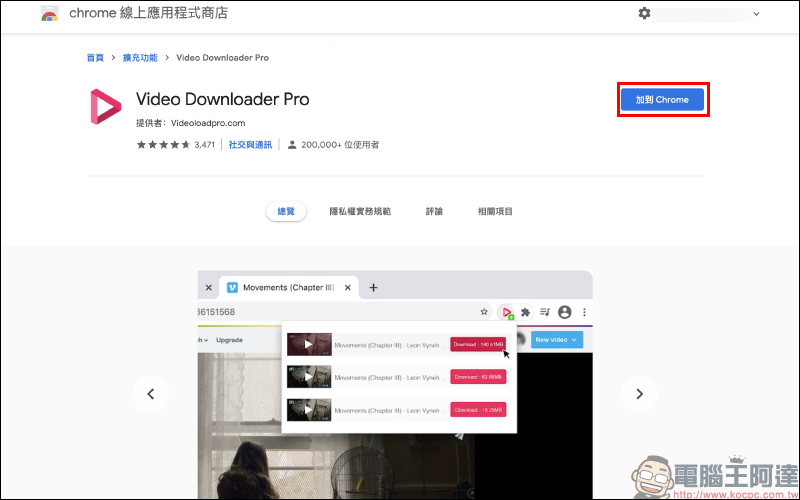Click the Chrome Web Store logo icon
Image resolution: width=800 pixels, height=500 pixels.
coord(49,13)
